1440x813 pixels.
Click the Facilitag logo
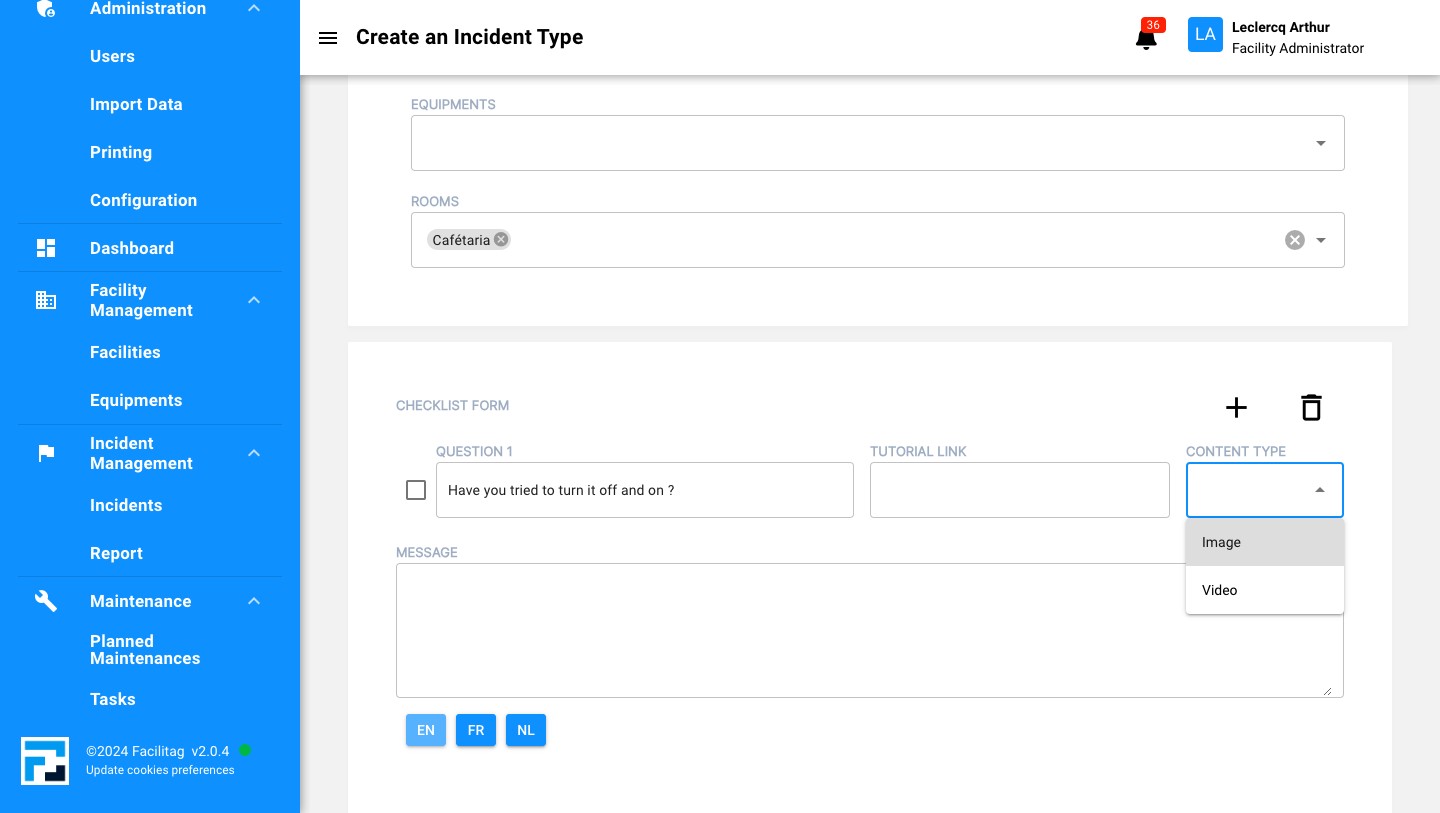pos(45,761)
